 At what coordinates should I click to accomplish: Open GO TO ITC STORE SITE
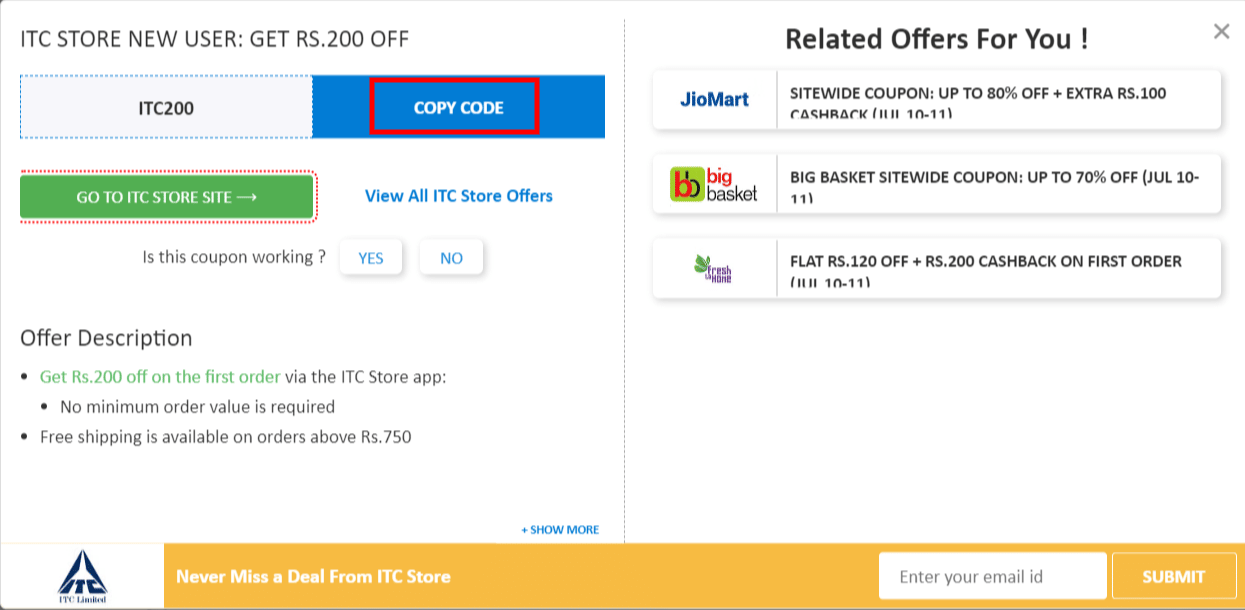(x=166, y=196)
